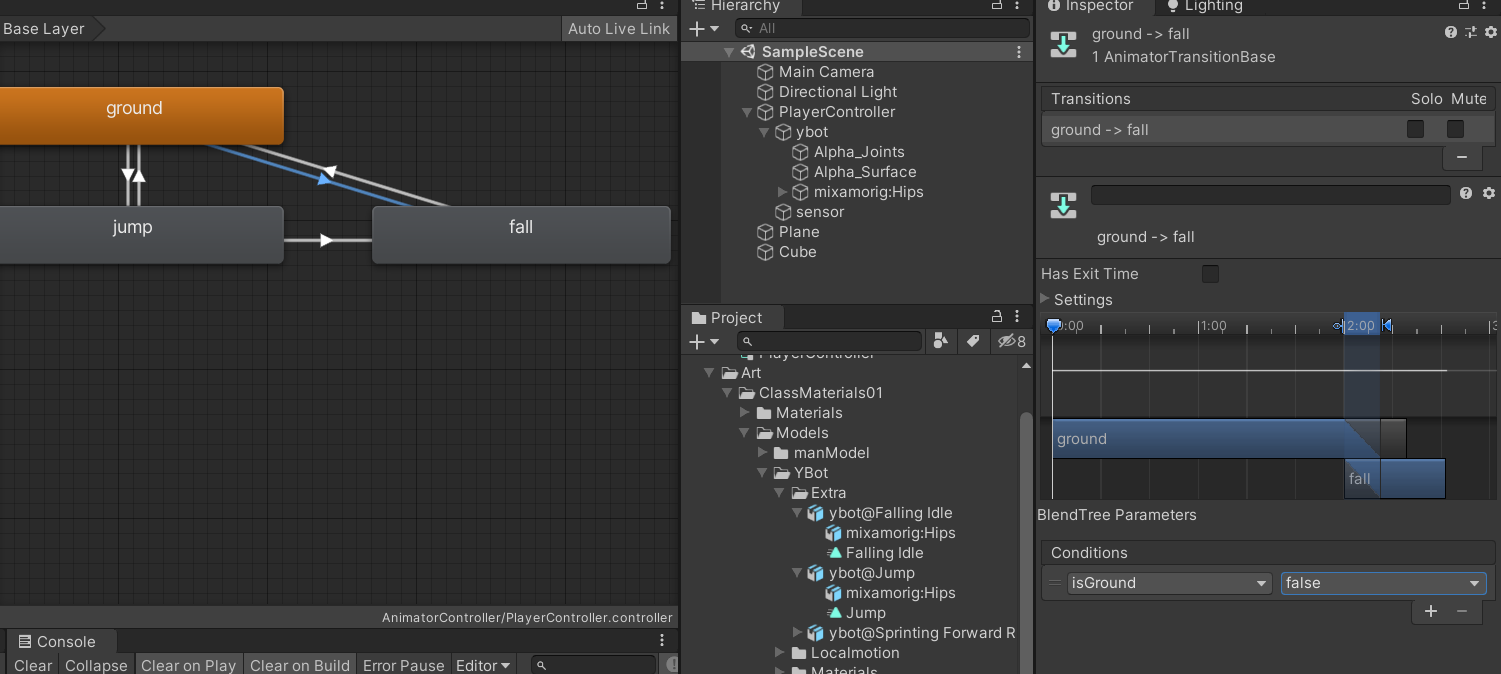Select Main Camera object
The height and width of the screenshot is (674, 1501).
(x=826, y=72)
